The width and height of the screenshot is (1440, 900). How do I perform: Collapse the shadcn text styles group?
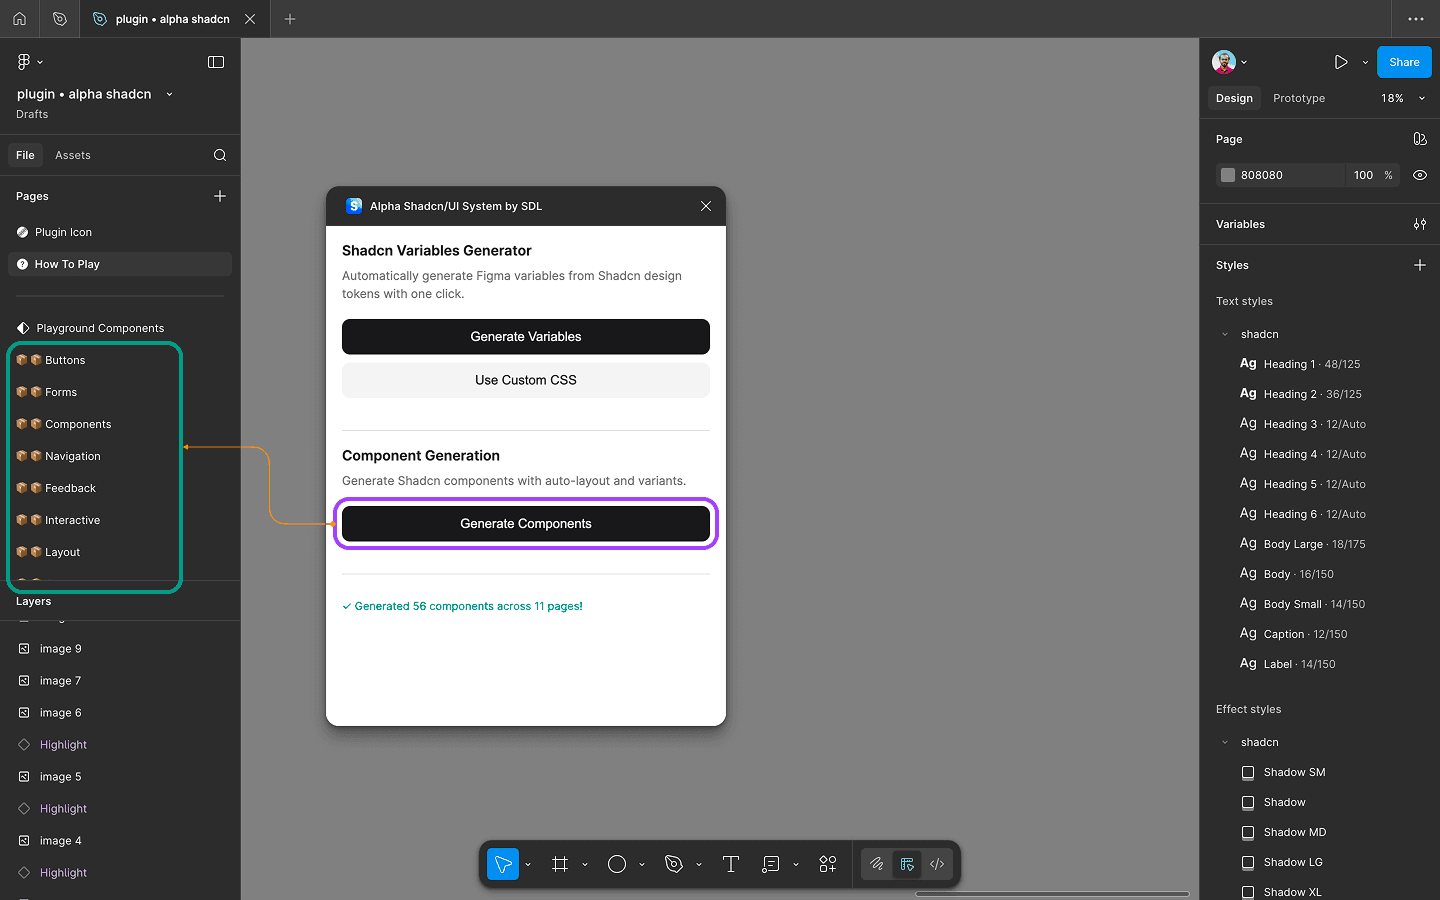pos(1224,334)
